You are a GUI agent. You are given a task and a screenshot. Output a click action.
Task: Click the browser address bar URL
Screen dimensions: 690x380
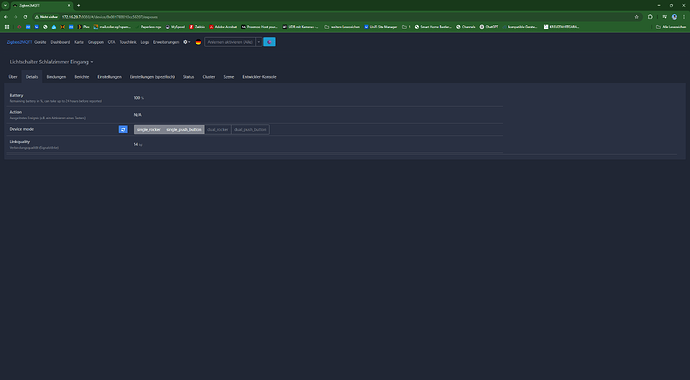pos(109,17)
